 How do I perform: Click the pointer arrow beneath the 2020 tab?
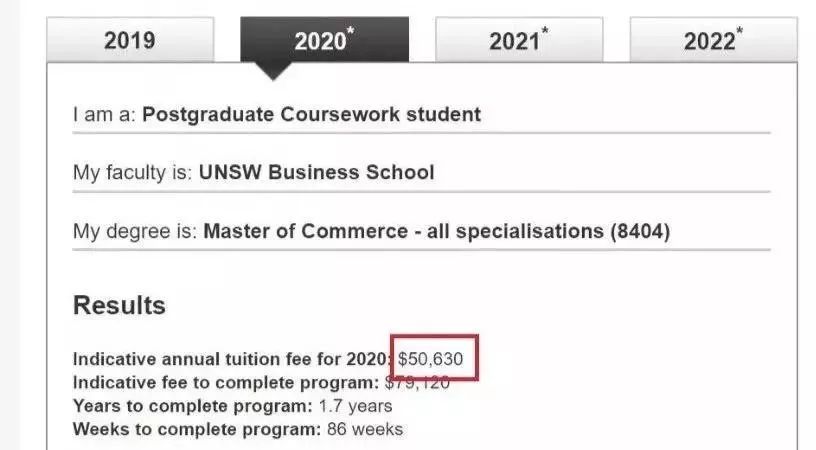[x=272, y=71]
